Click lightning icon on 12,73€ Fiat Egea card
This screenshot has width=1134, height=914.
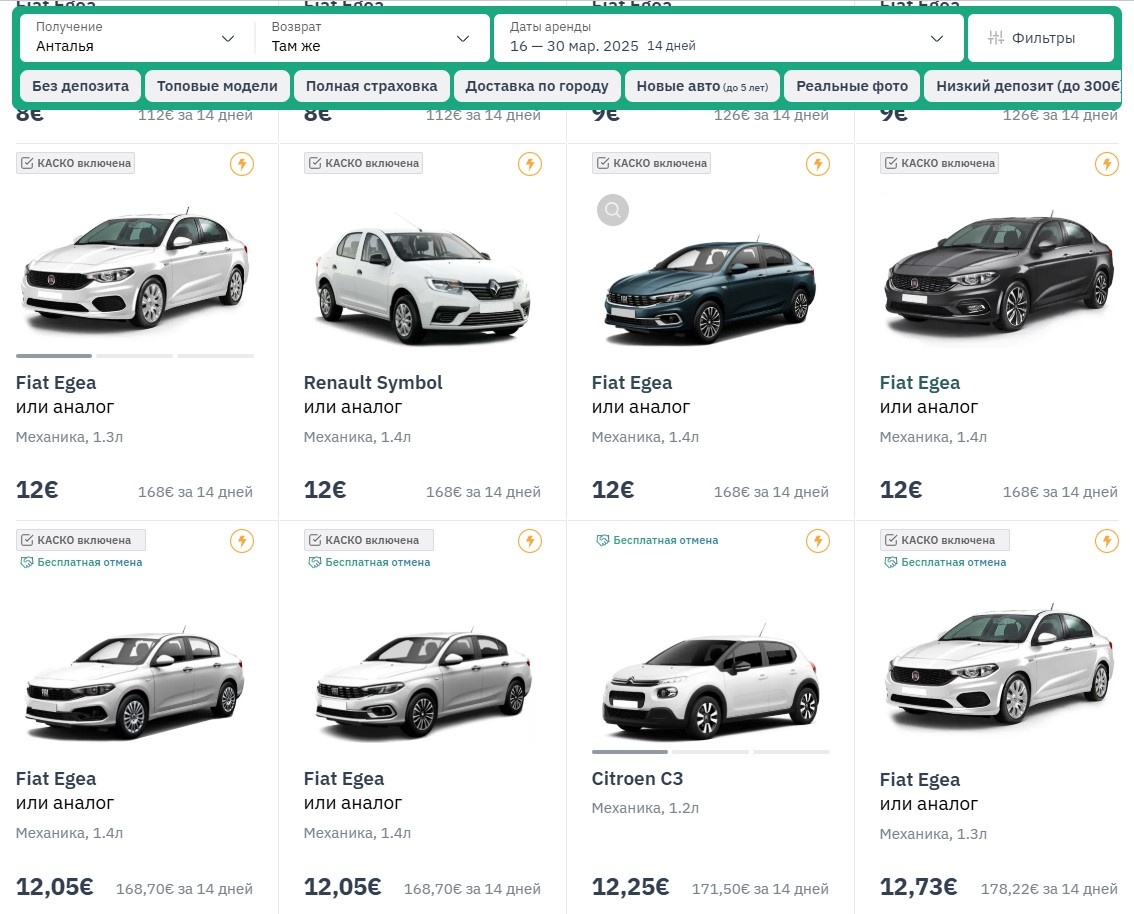pos(1106,541)
